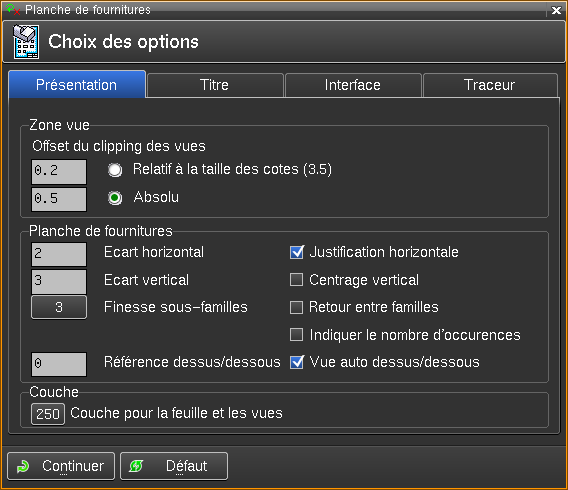Click the title bar application icon

point(13,10)
